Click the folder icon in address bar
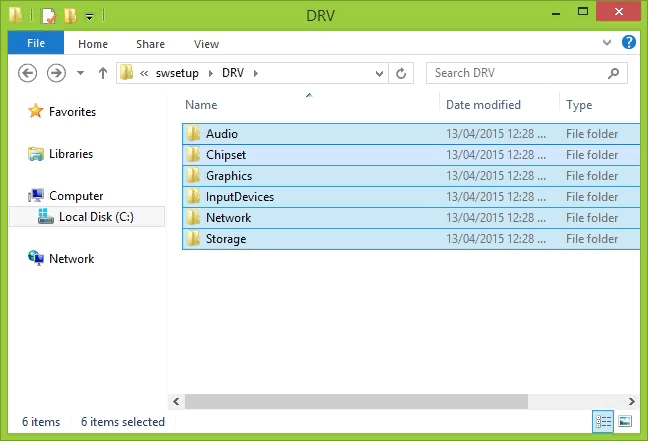Image resolution: width=648 pixels, height=441 pixels. [x=126, y=73]
